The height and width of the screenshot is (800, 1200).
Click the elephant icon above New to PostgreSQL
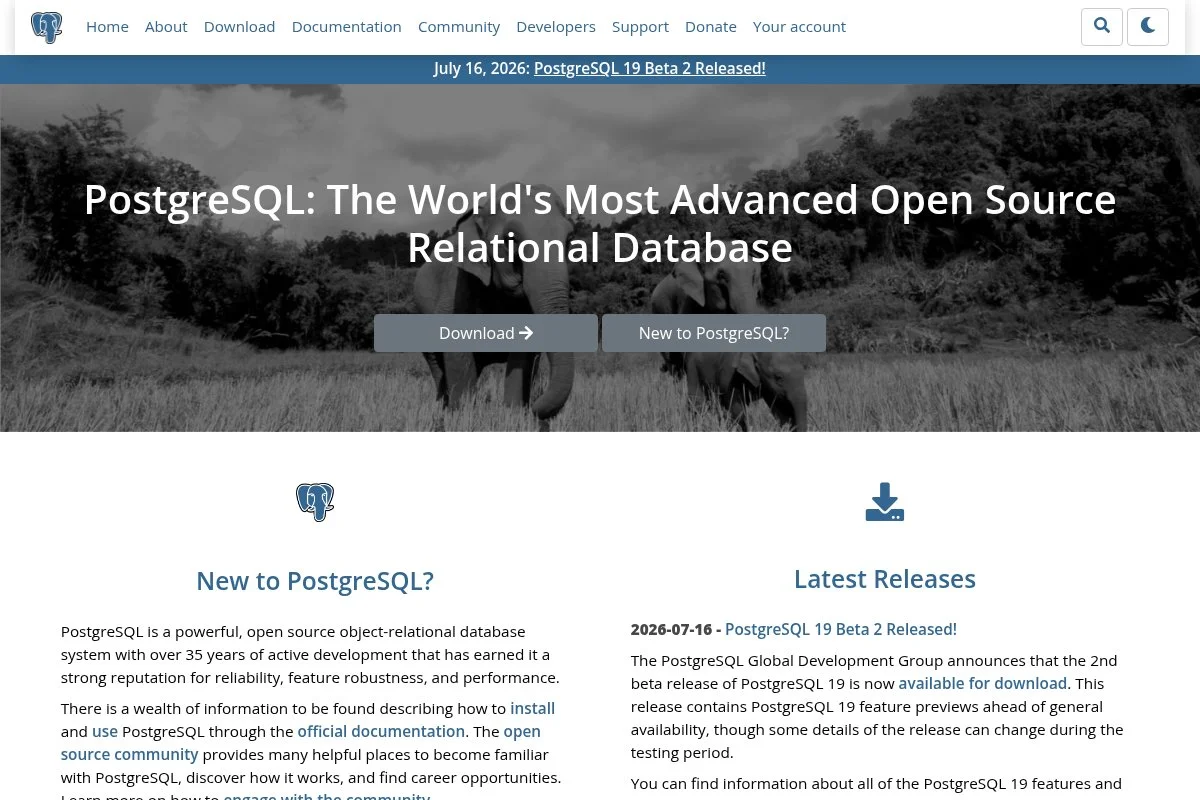(315, 502)
